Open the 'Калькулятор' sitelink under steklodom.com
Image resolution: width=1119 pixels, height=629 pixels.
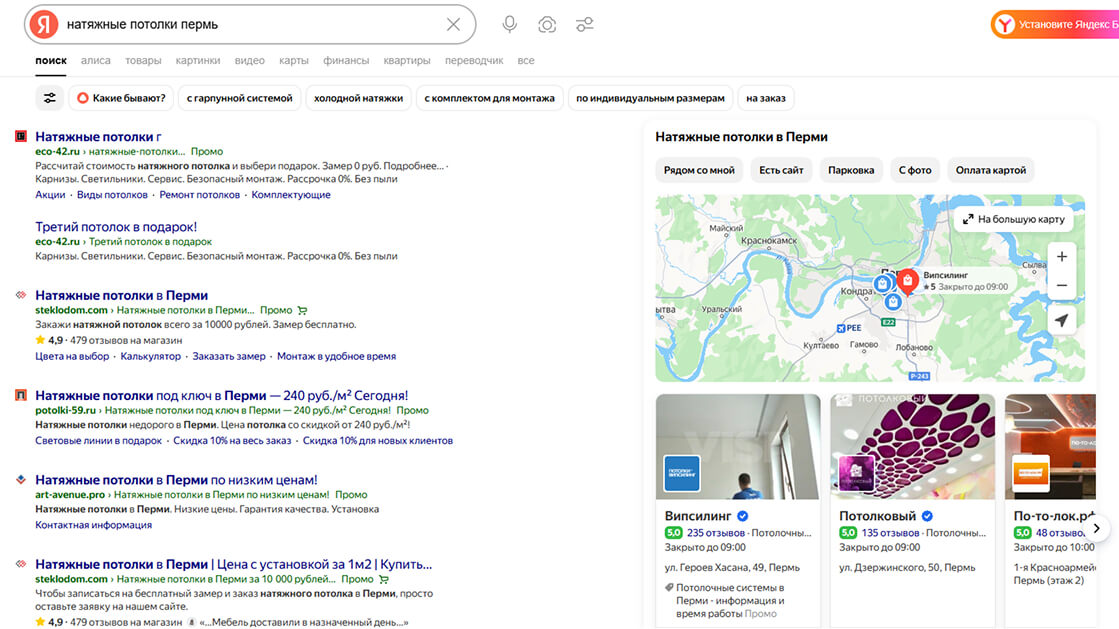pos(151,356)
